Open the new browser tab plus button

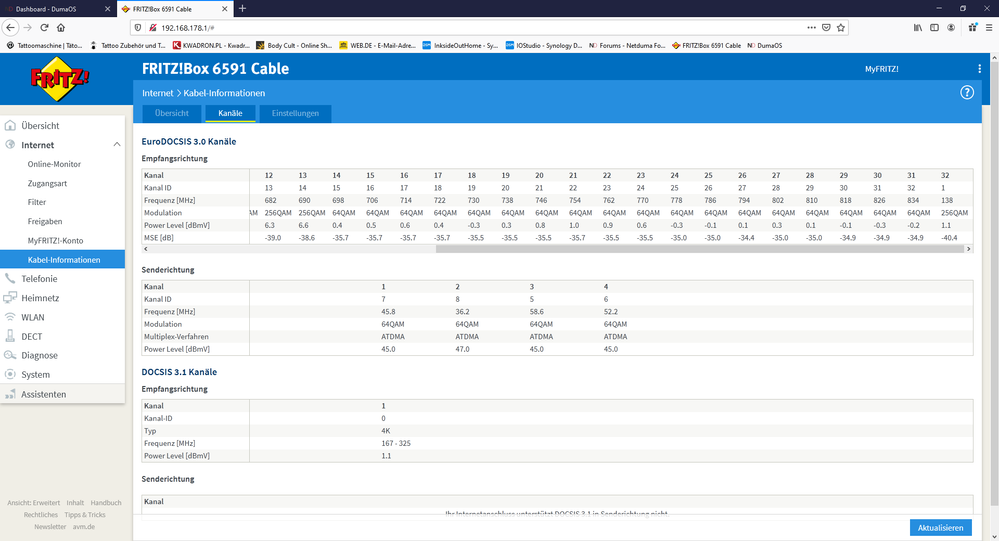(x=242, y=8)
